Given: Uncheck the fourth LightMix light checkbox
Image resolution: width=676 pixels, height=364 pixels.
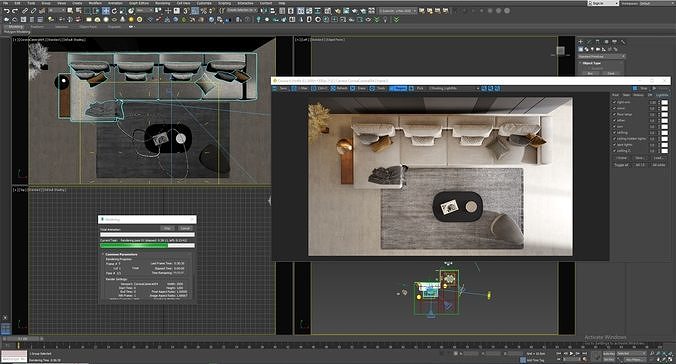Looking at the screenshot, I should click(615, 120).
